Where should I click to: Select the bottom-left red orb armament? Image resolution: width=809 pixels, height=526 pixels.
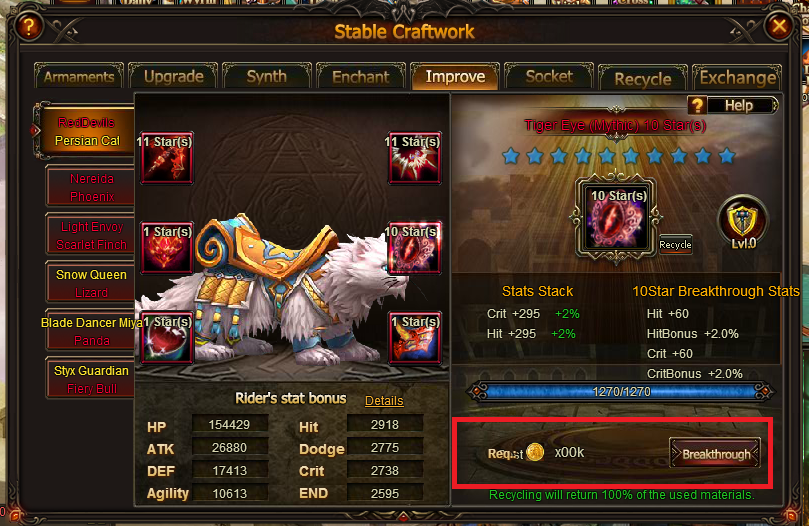166,338
